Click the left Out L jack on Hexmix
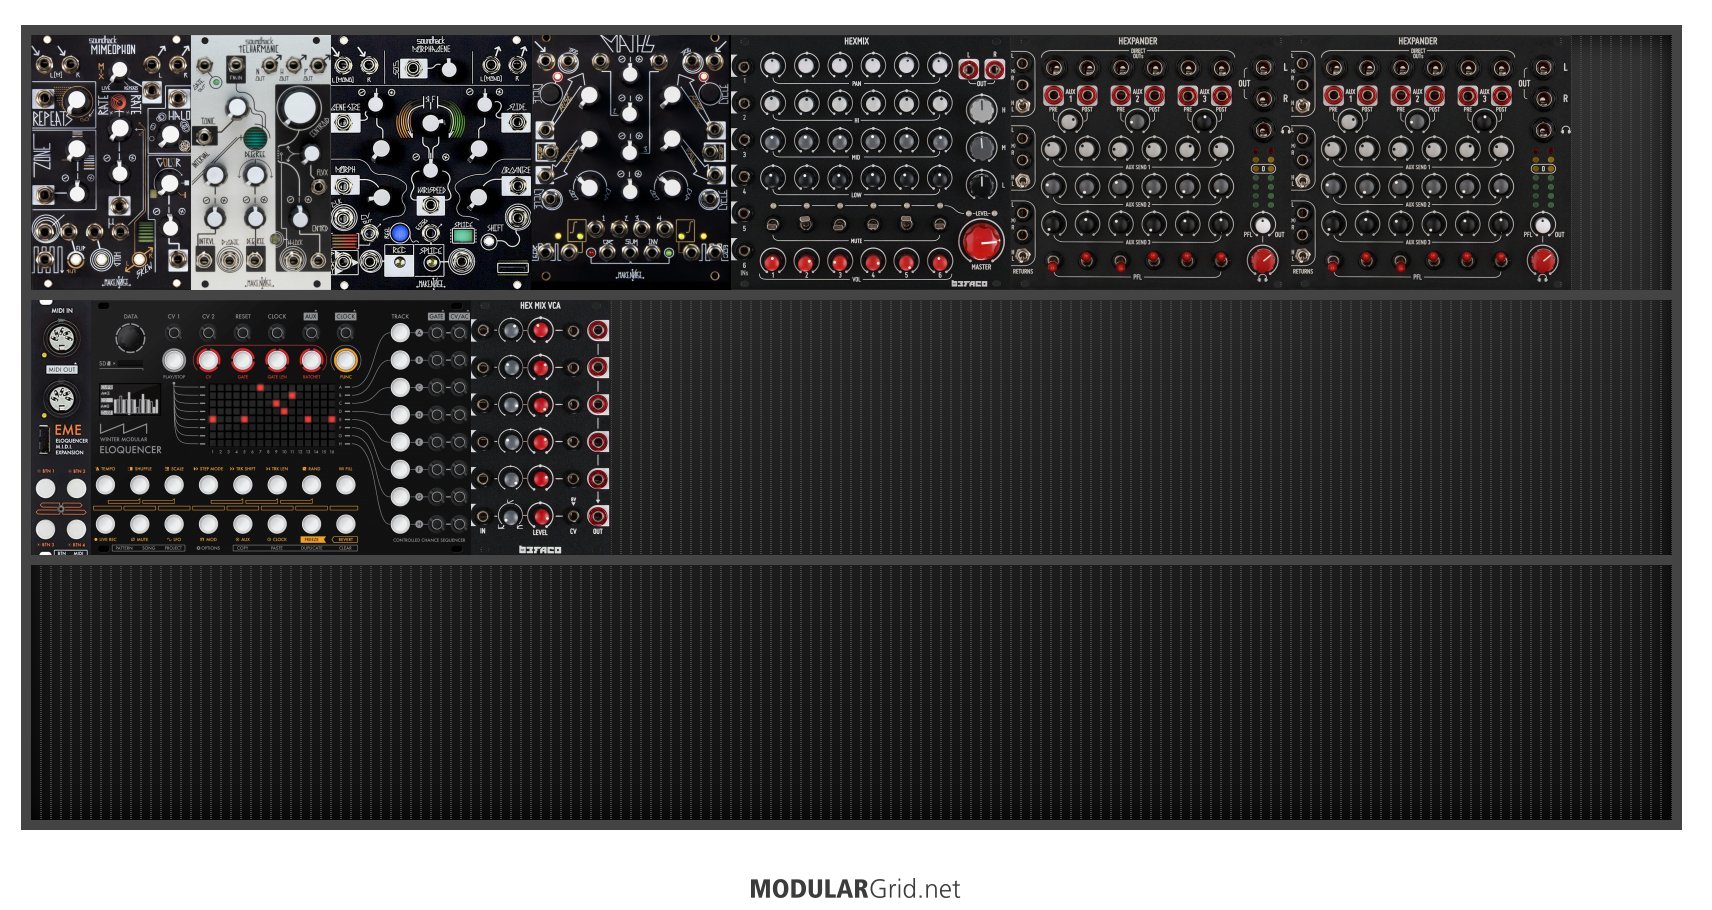Viewport: 1712px width, 910px height. [968, 69]
